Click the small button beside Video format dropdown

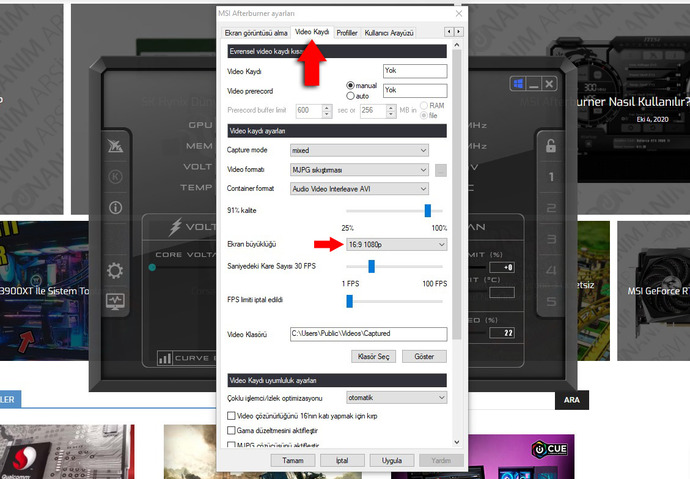440,170
